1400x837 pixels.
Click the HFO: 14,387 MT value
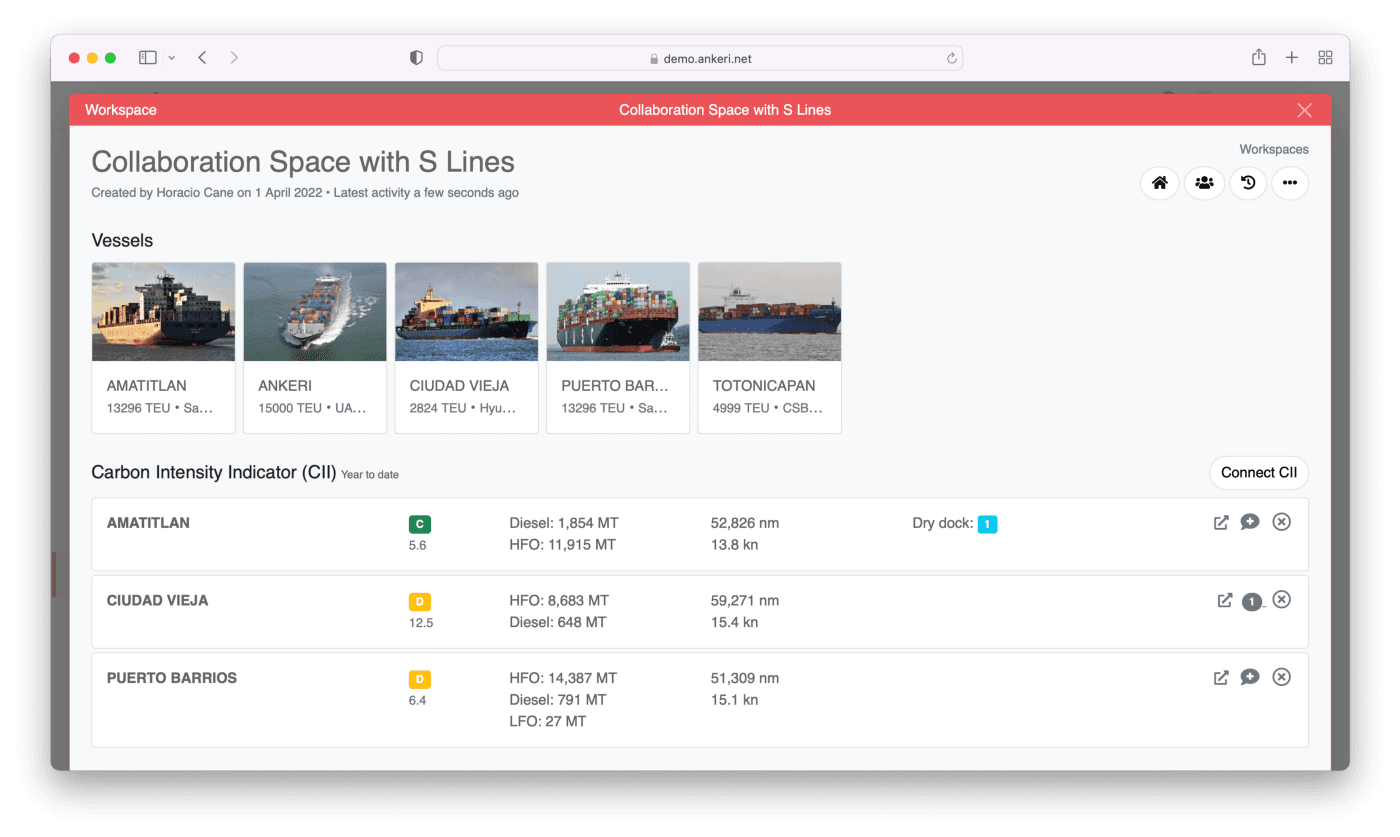click(x=563, y=678)
